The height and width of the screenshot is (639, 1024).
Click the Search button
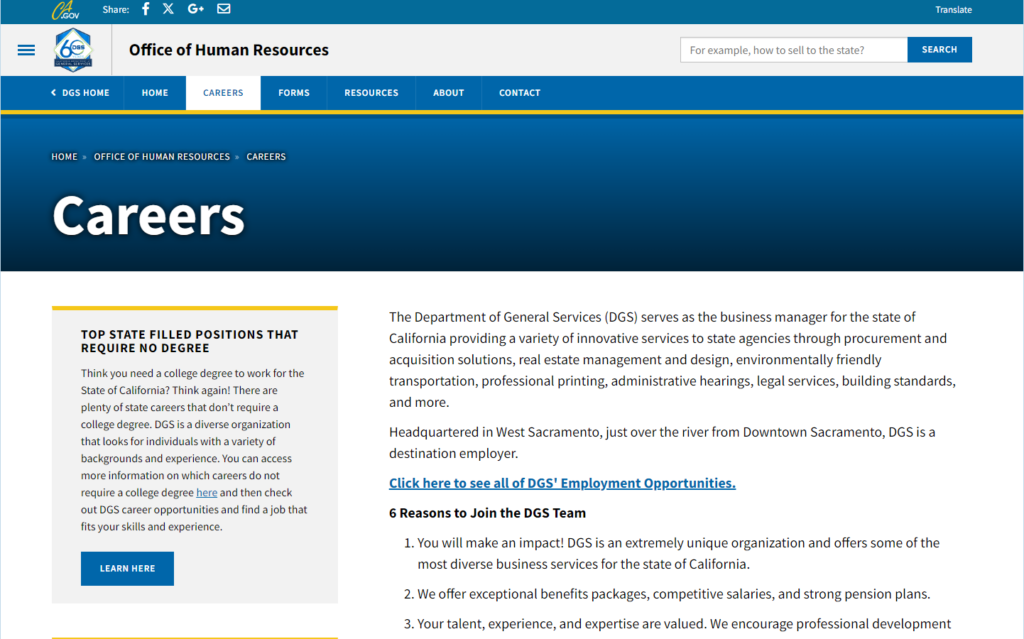(939, 50)
